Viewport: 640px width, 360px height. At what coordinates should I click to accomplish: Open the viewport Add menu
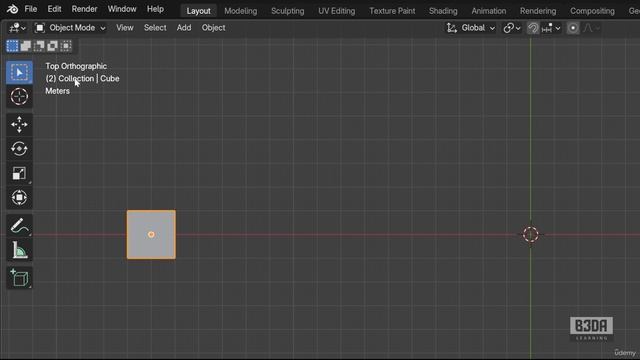(x=184, y=28)
